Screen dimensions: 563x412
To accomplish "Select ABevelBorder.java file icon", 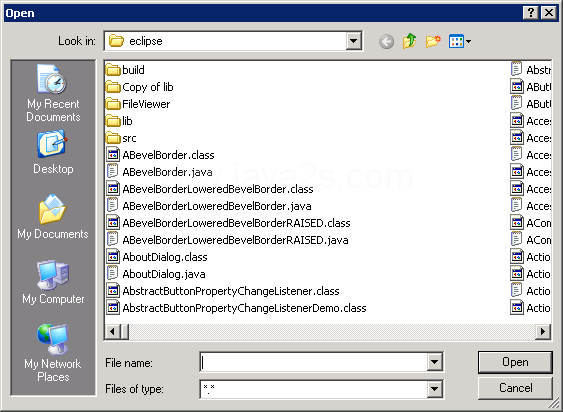I will [x=113, y=172].
